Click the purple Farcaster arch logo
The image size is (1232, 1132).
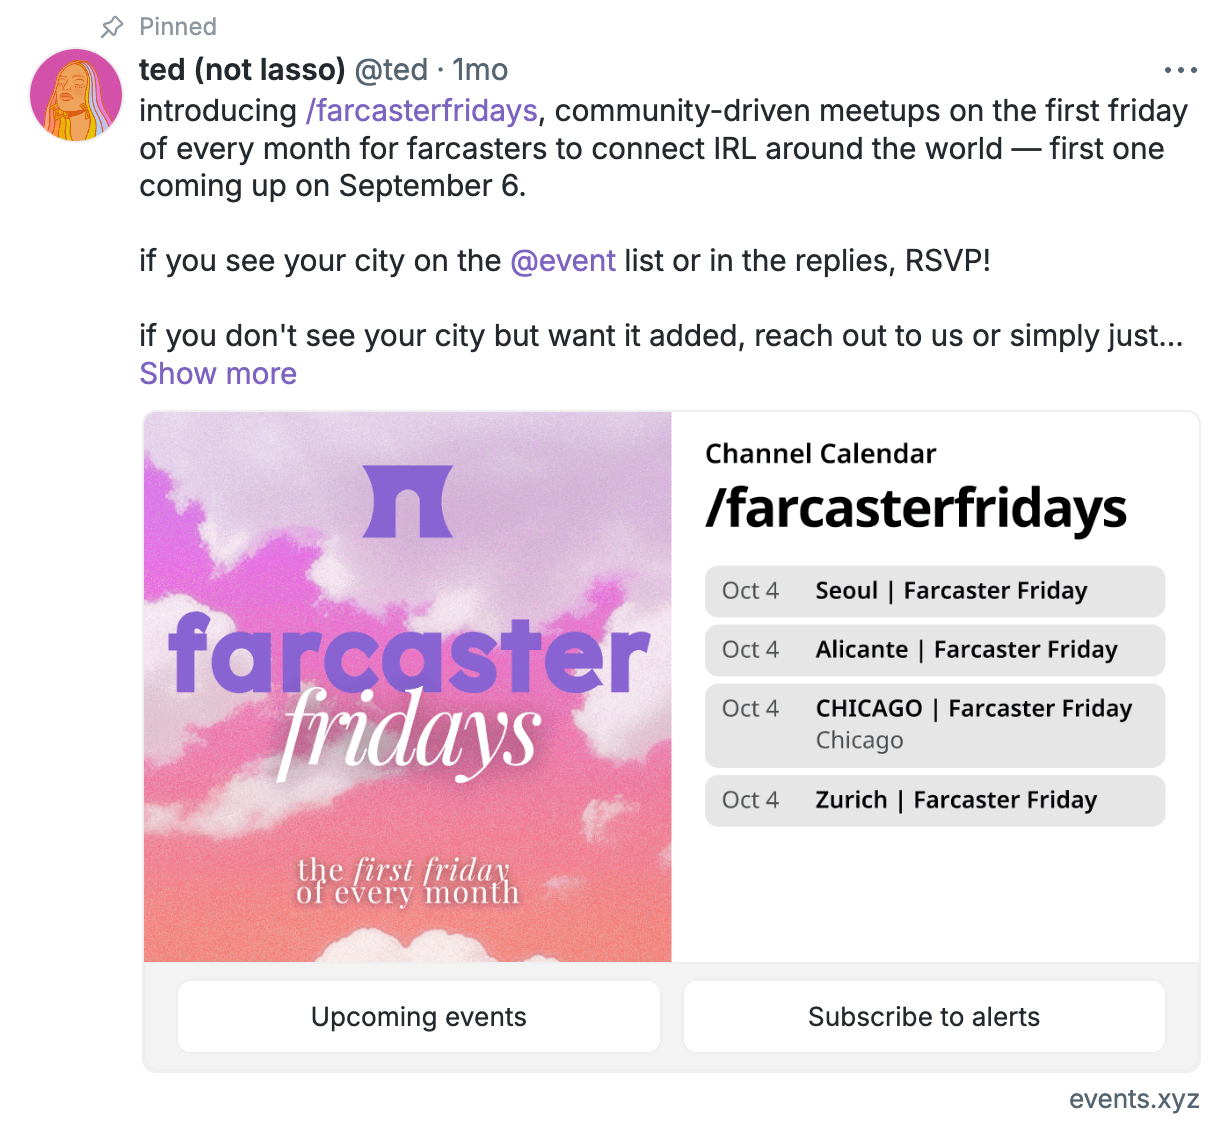(x=408, y=501)
